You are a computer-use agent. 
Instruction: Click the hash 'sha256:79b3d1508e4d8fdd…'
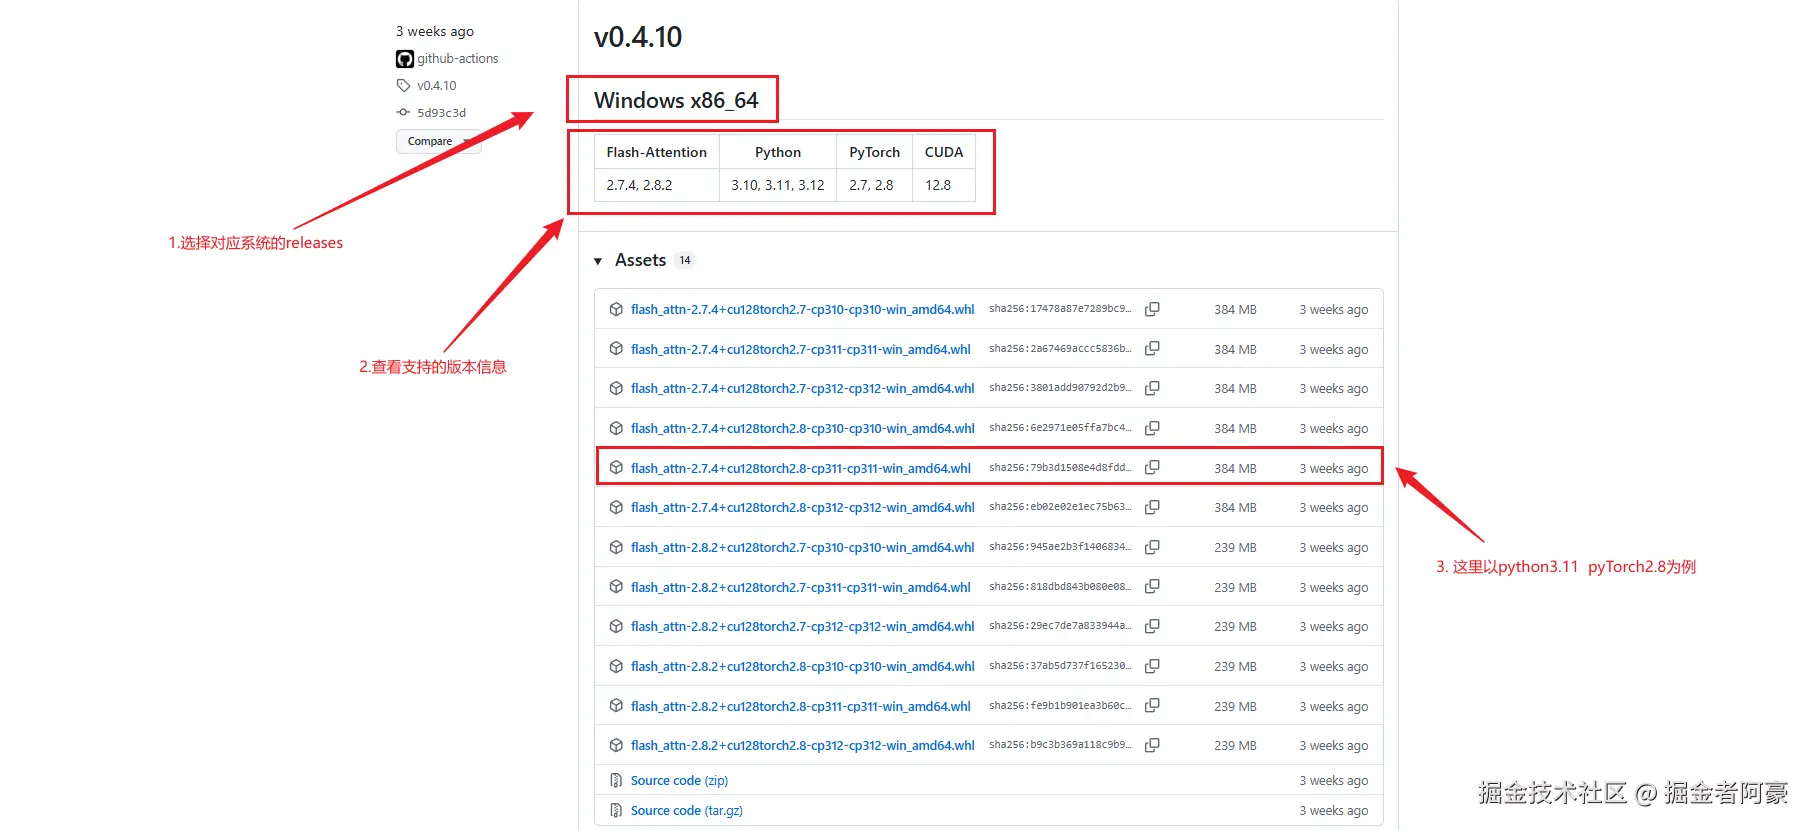tap(1060, 468)
